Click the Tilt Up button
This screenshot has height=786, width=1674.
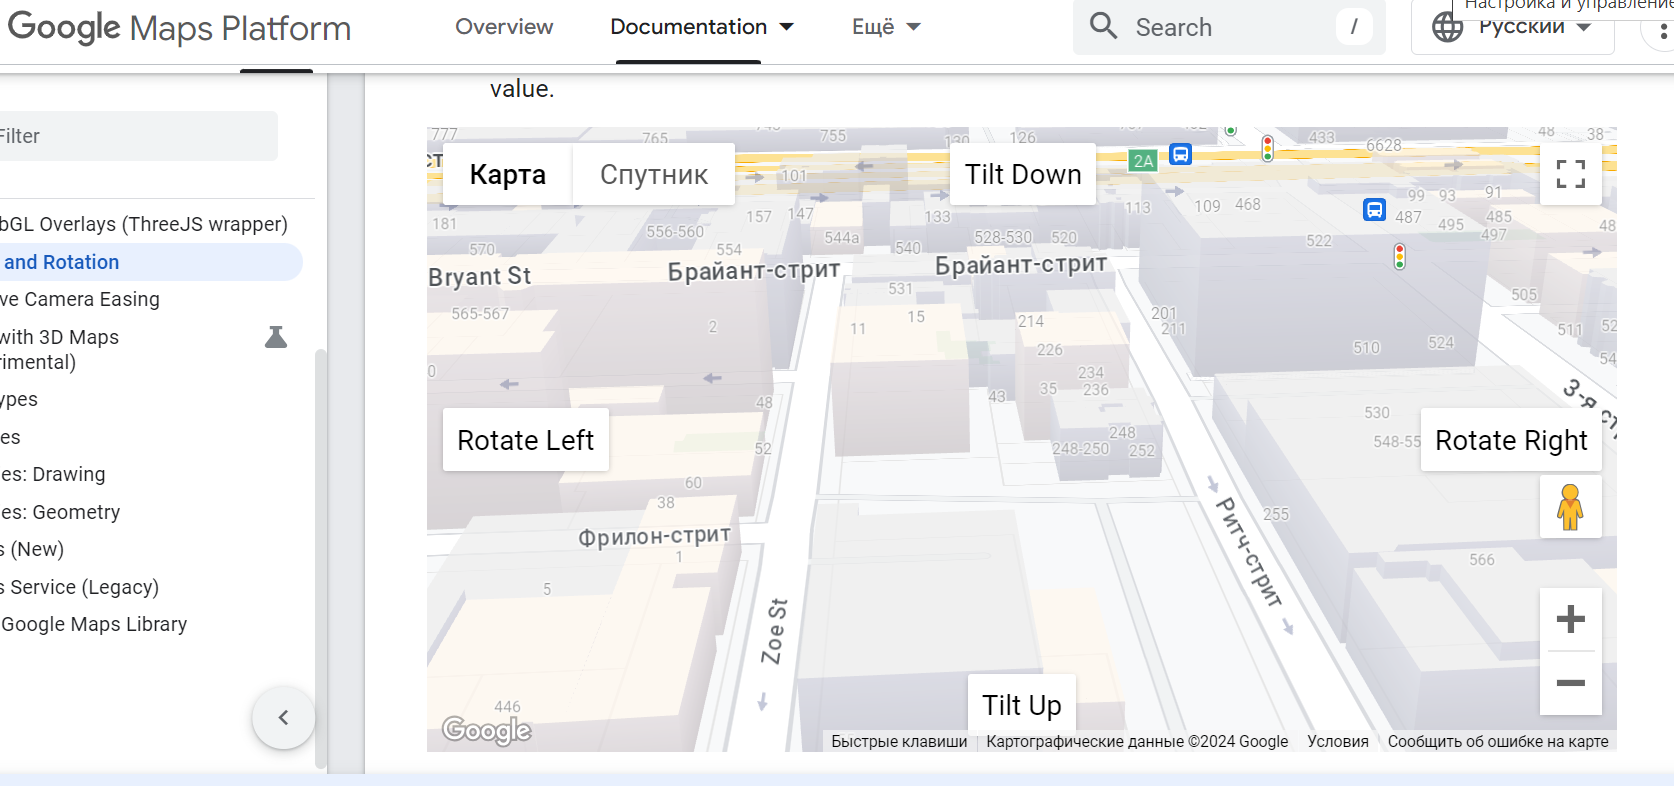click(1022, 705)
